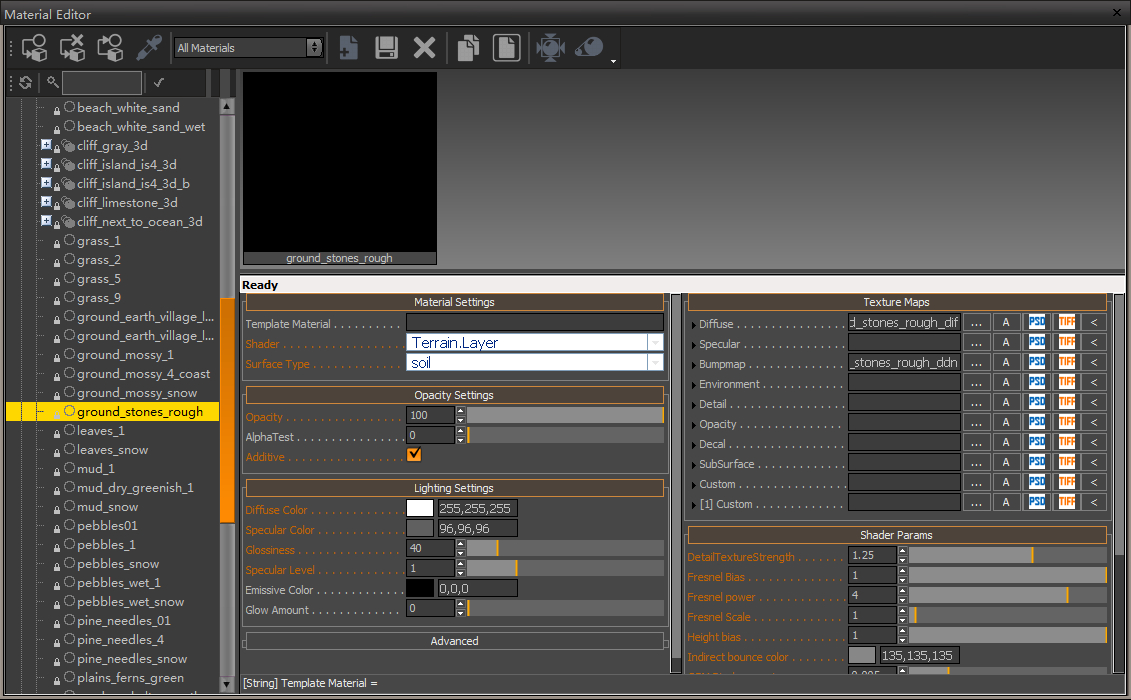The image size is (1131, 700).
Task: Click the Diffuse Color white swatch
Action: tap(420, 509)
